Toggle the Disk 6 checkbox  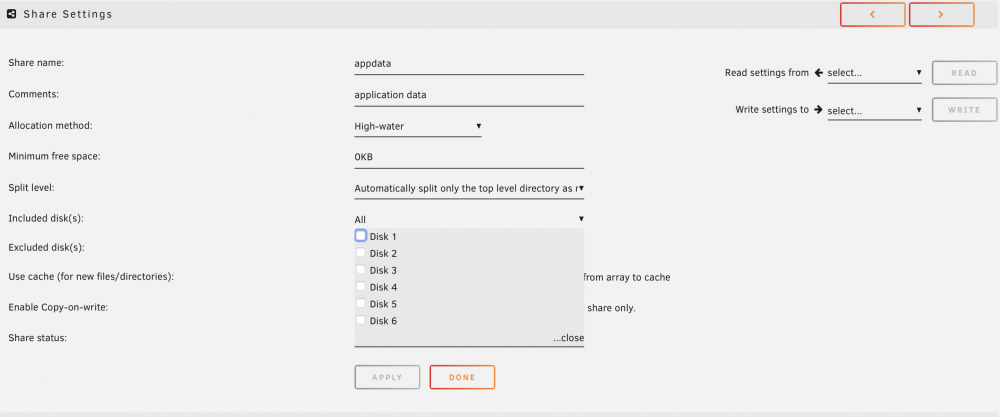tap(360, 320)
